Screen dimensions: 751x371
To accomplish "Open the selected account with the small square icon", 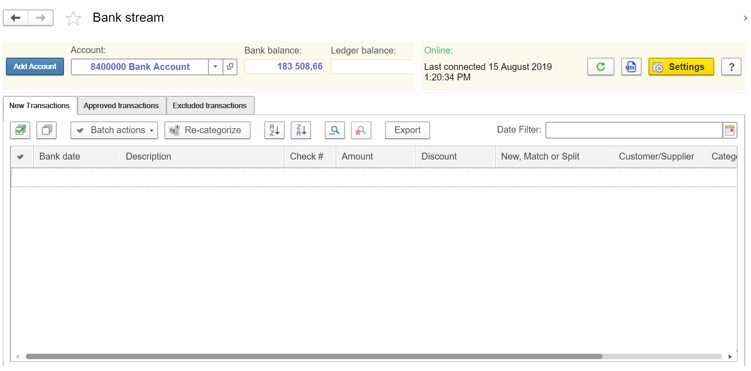I will 230,67.
